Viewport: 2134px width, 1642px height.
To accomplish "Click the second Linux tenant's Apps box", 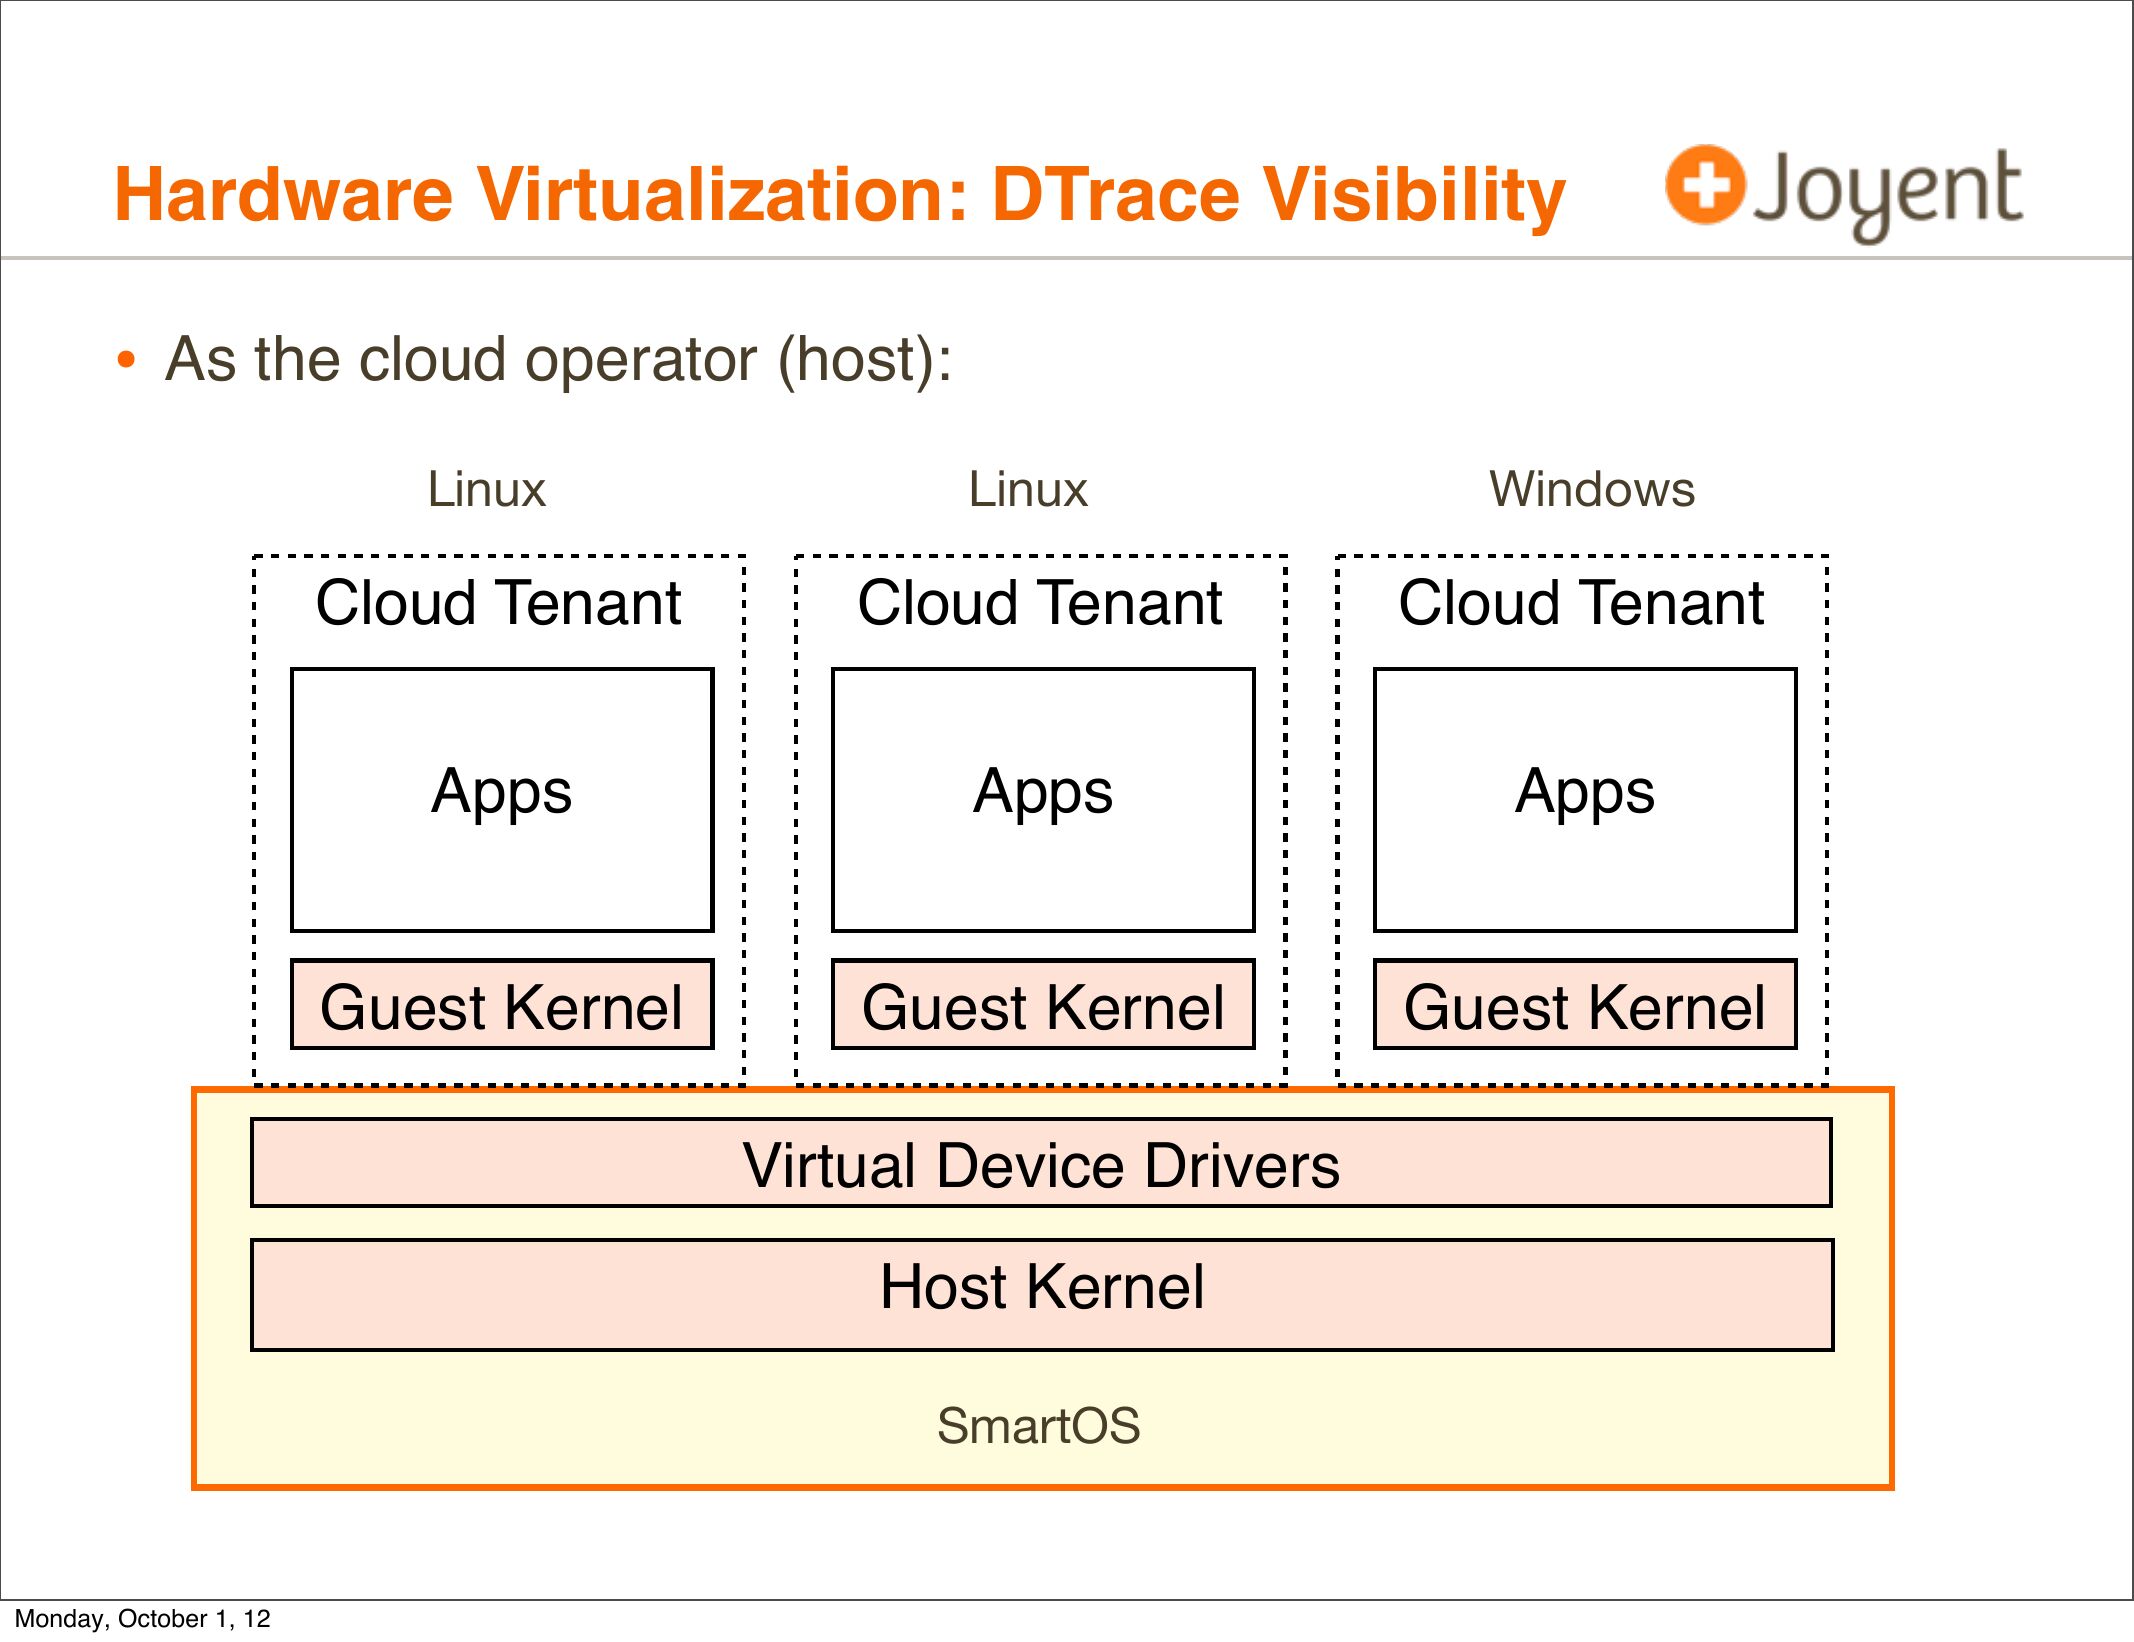I will coord(1043,800).
